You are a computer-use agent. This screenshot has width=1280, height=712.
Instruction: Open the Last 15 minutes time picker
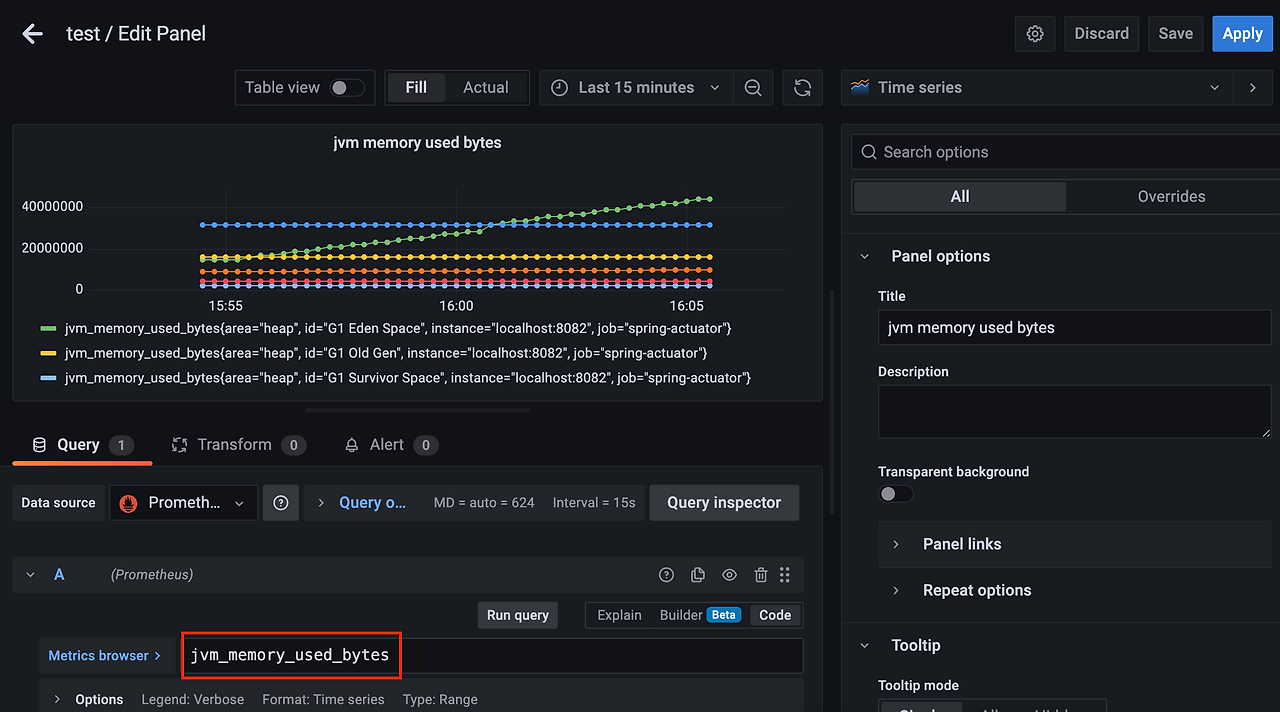click(x=636, y=87)
